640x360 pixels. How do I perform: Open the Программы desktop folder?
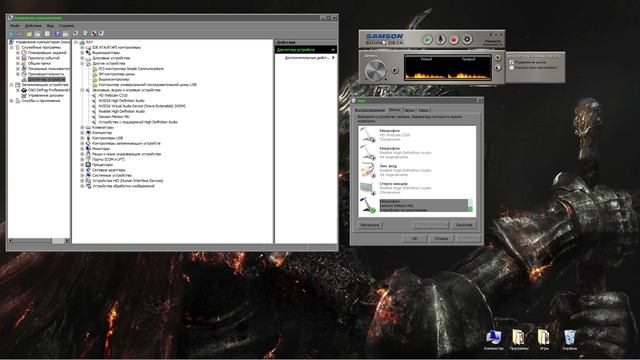coord(519,340)
